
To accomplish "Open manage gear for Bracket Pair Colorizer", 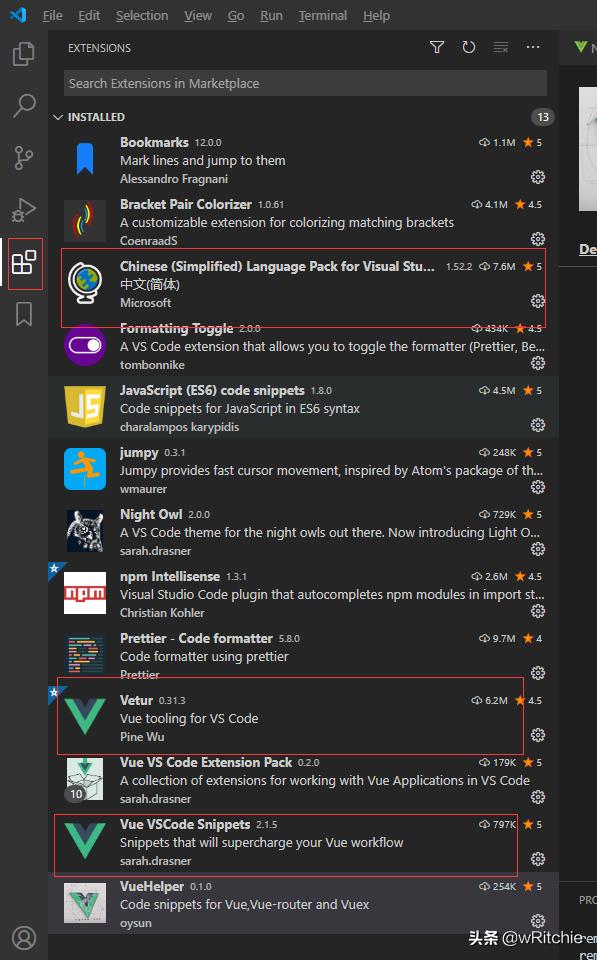I will (x=538, y=239).
